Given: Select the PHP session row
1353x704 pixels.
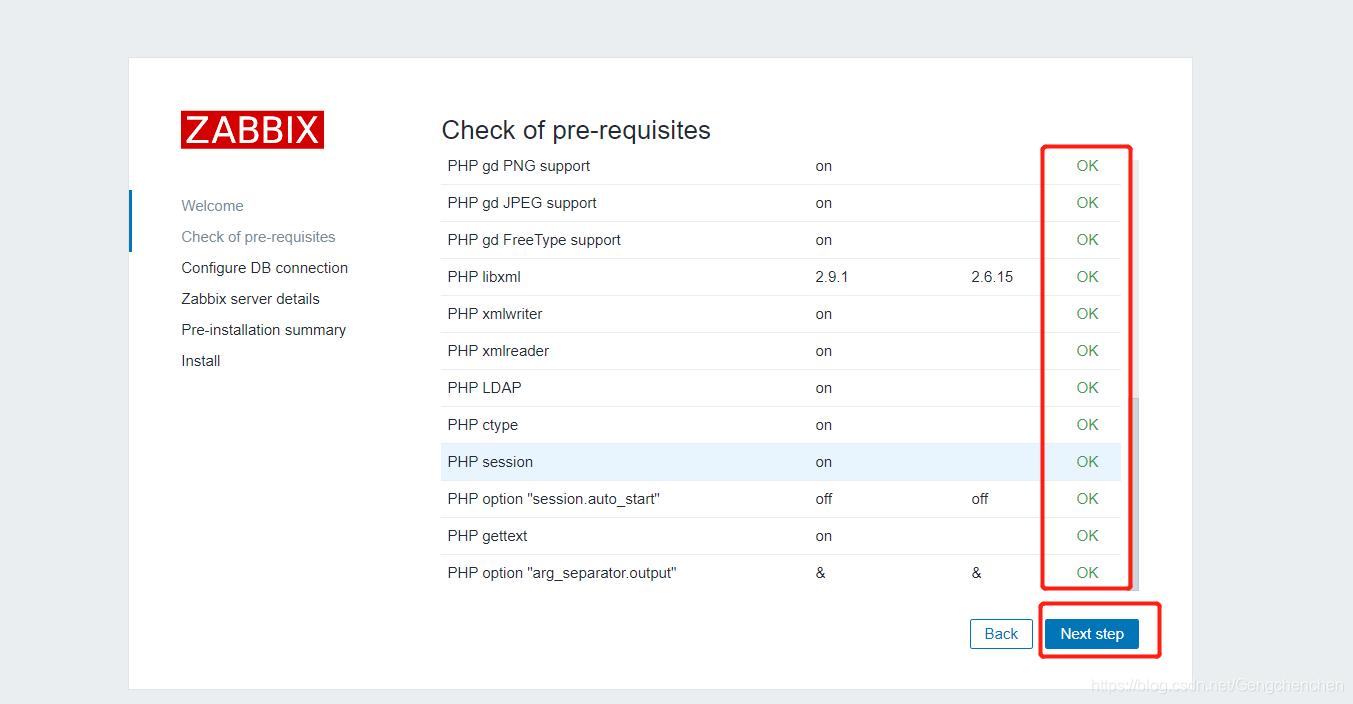Looking at the screenshot, I should pos(490,462).
